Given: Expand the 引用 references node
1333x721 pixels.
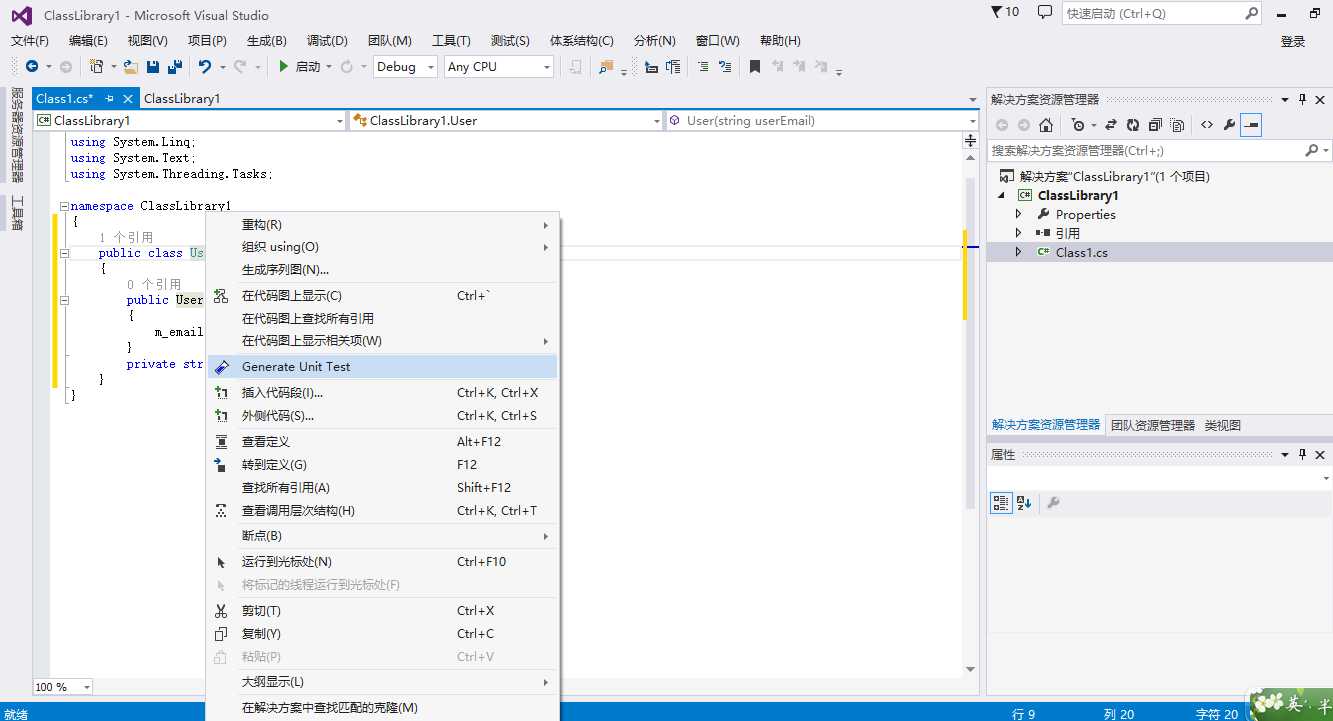Looking at the screenshot, I should (1019, 233).
